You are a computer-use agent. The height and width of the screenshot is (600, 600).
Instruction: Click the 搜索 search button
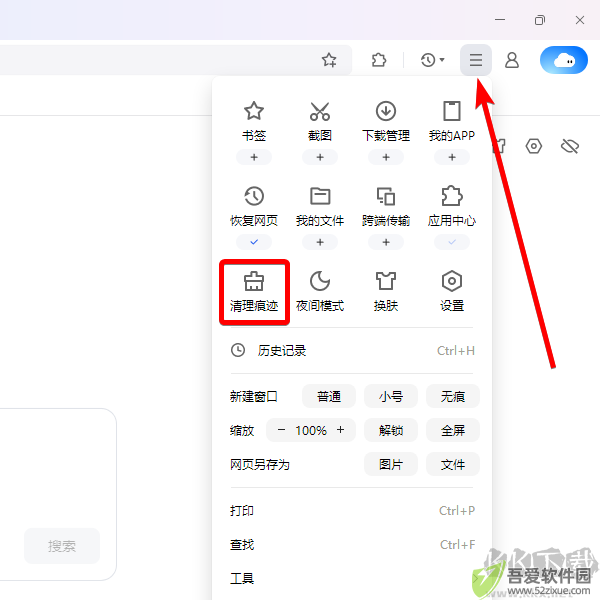(x=62, y=546)
